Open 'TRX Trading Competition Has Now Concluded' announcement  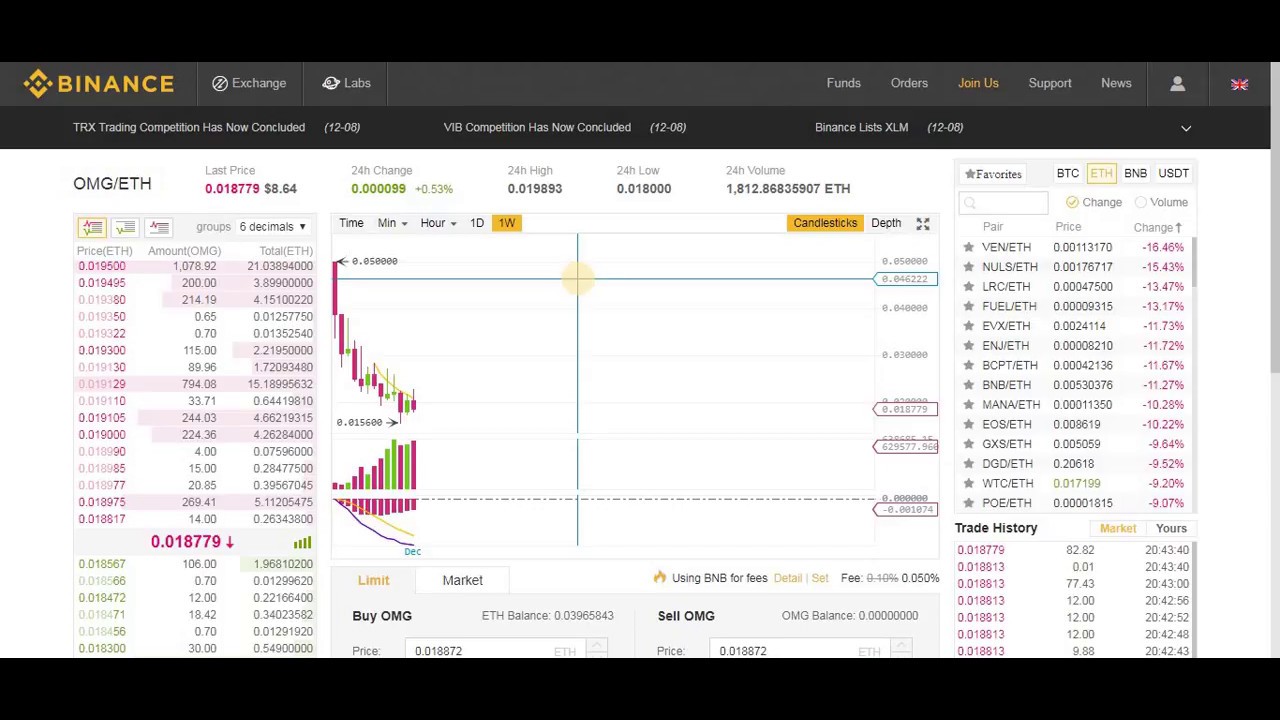(189, 127)
